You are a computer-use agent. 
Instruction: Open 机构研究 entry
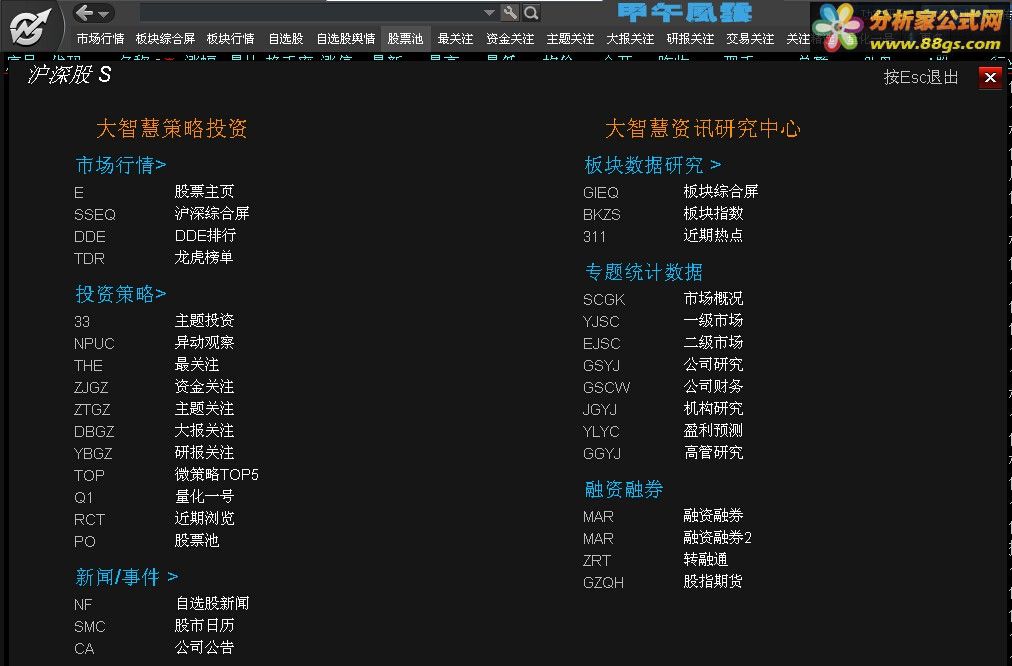(713, 409)
